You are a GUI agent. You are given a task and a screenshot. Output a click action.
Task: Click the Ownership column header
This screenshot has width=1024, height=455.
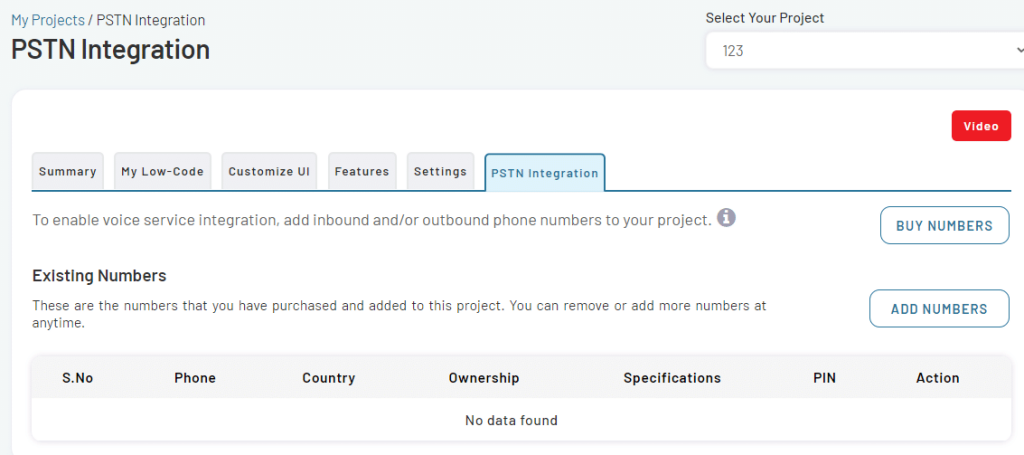click(484, 378)
